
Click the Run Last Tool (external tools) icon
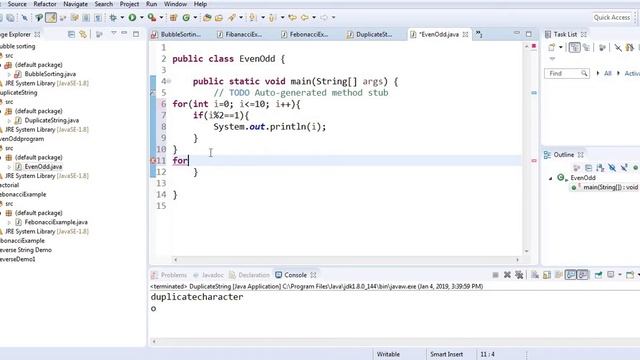pos(152,18)
